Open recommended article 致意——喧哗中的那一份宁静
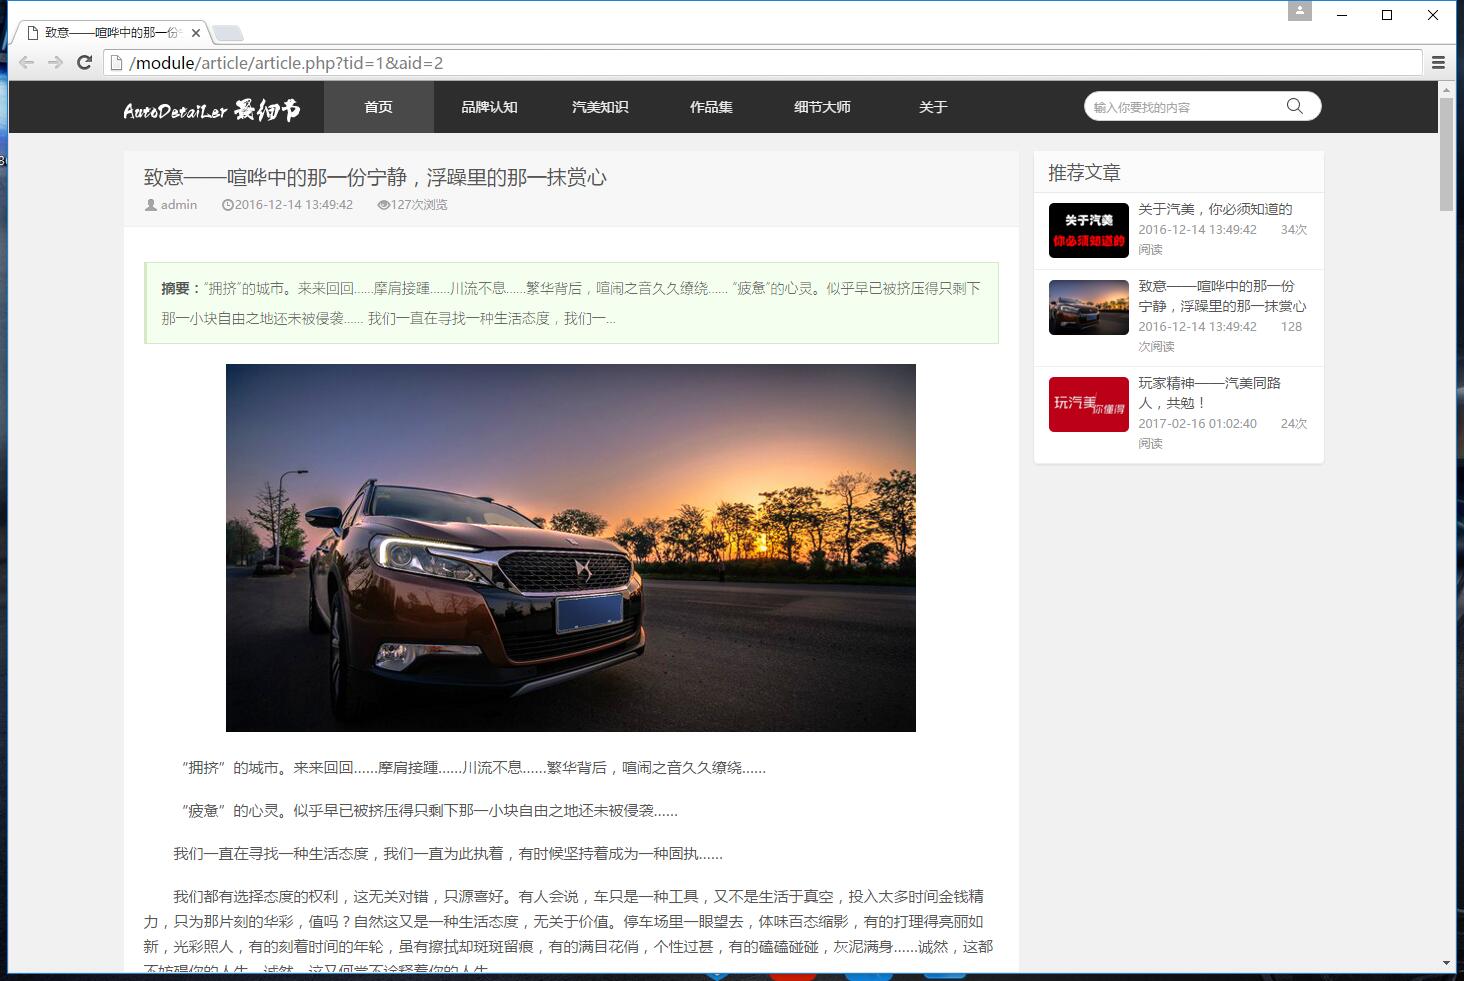 point(1222,296)
